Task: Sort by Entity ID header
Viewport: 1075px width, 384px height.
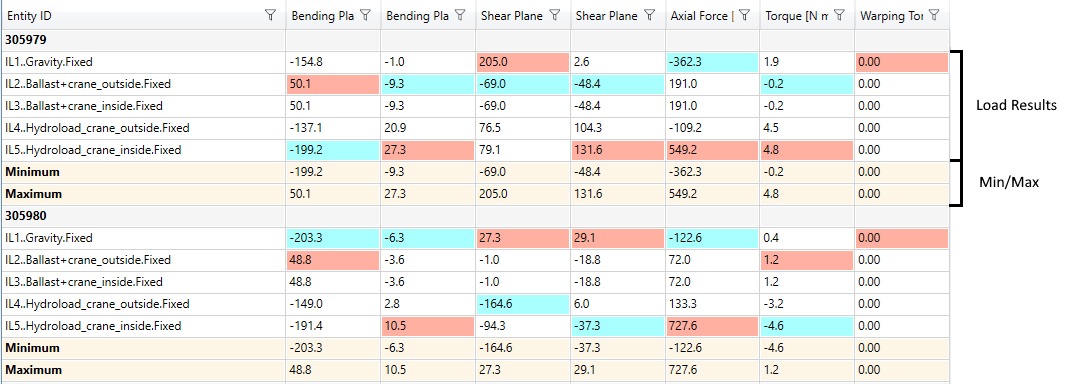Action: click(x=30, y=16)
